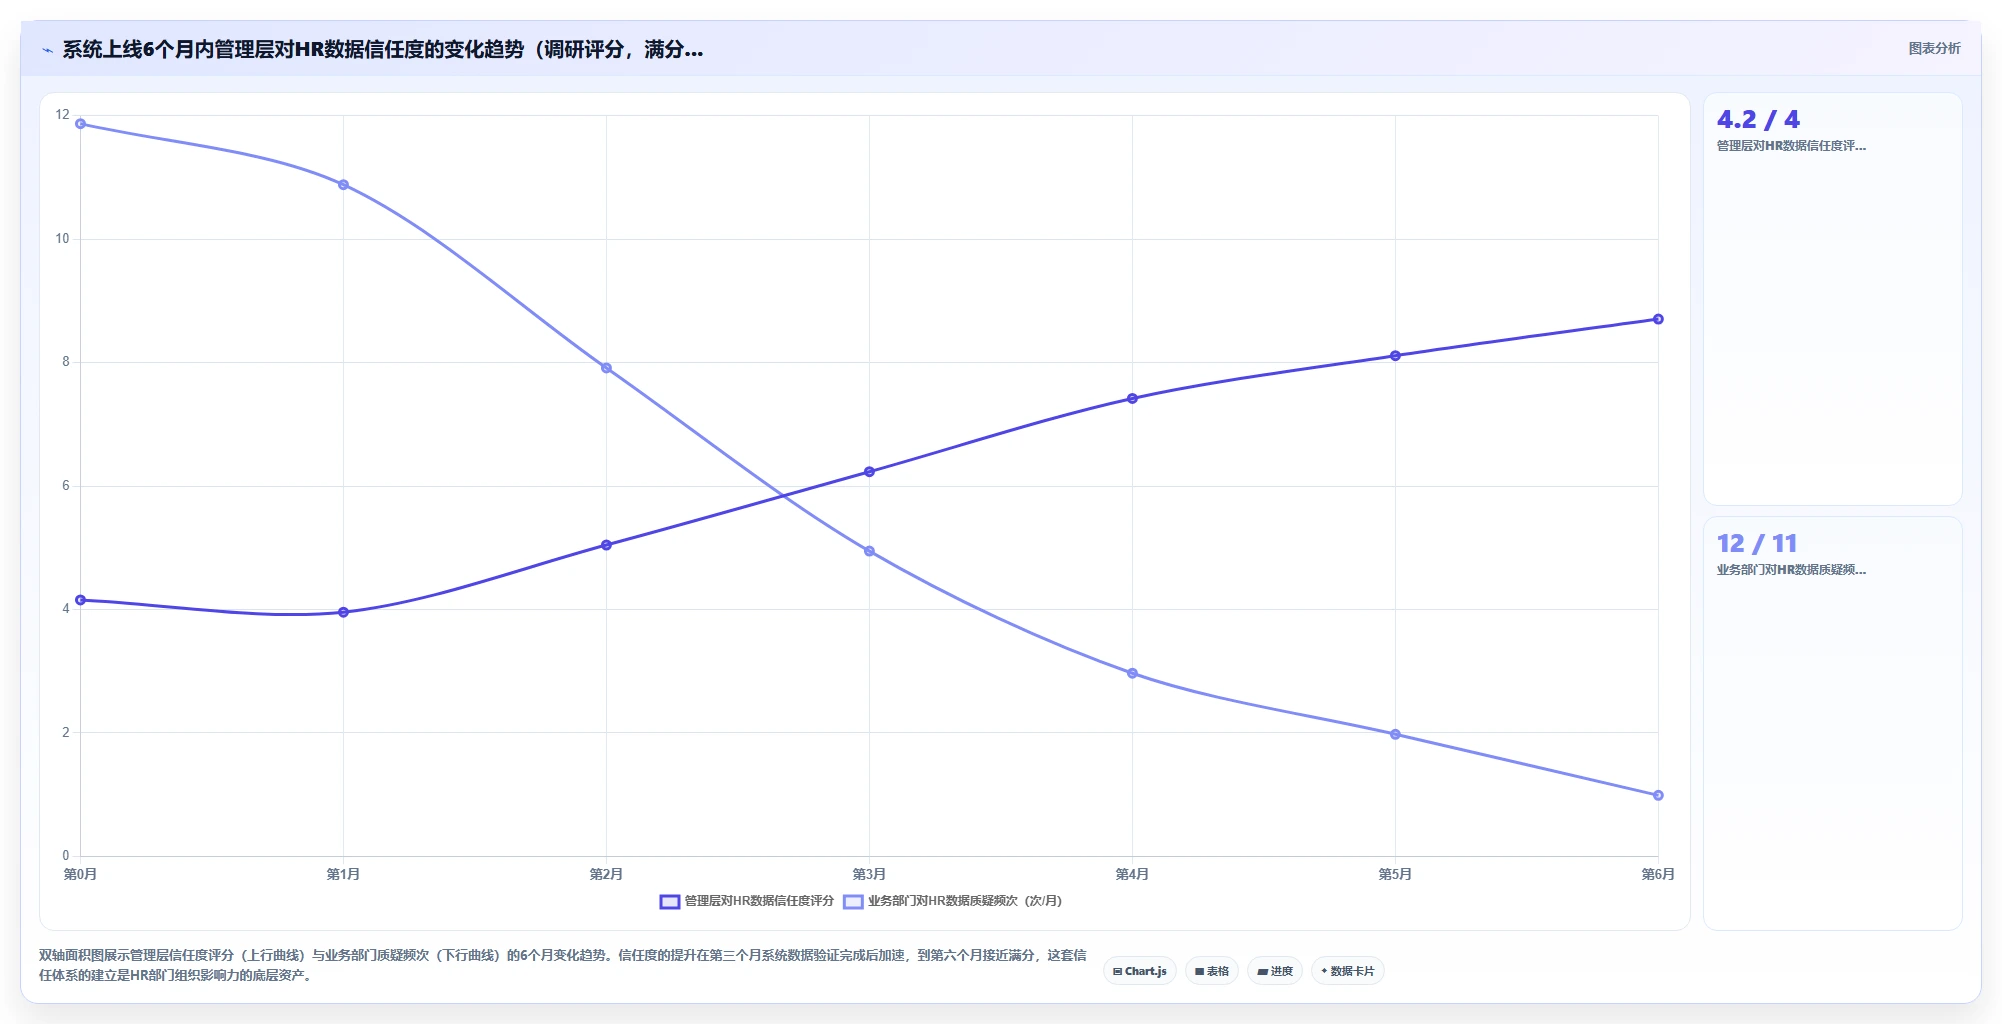The height and width of the screenshot is (1024, 2002).
Task: Click the description text starting 双轴面积图展示
Action: tap(562, 965)
